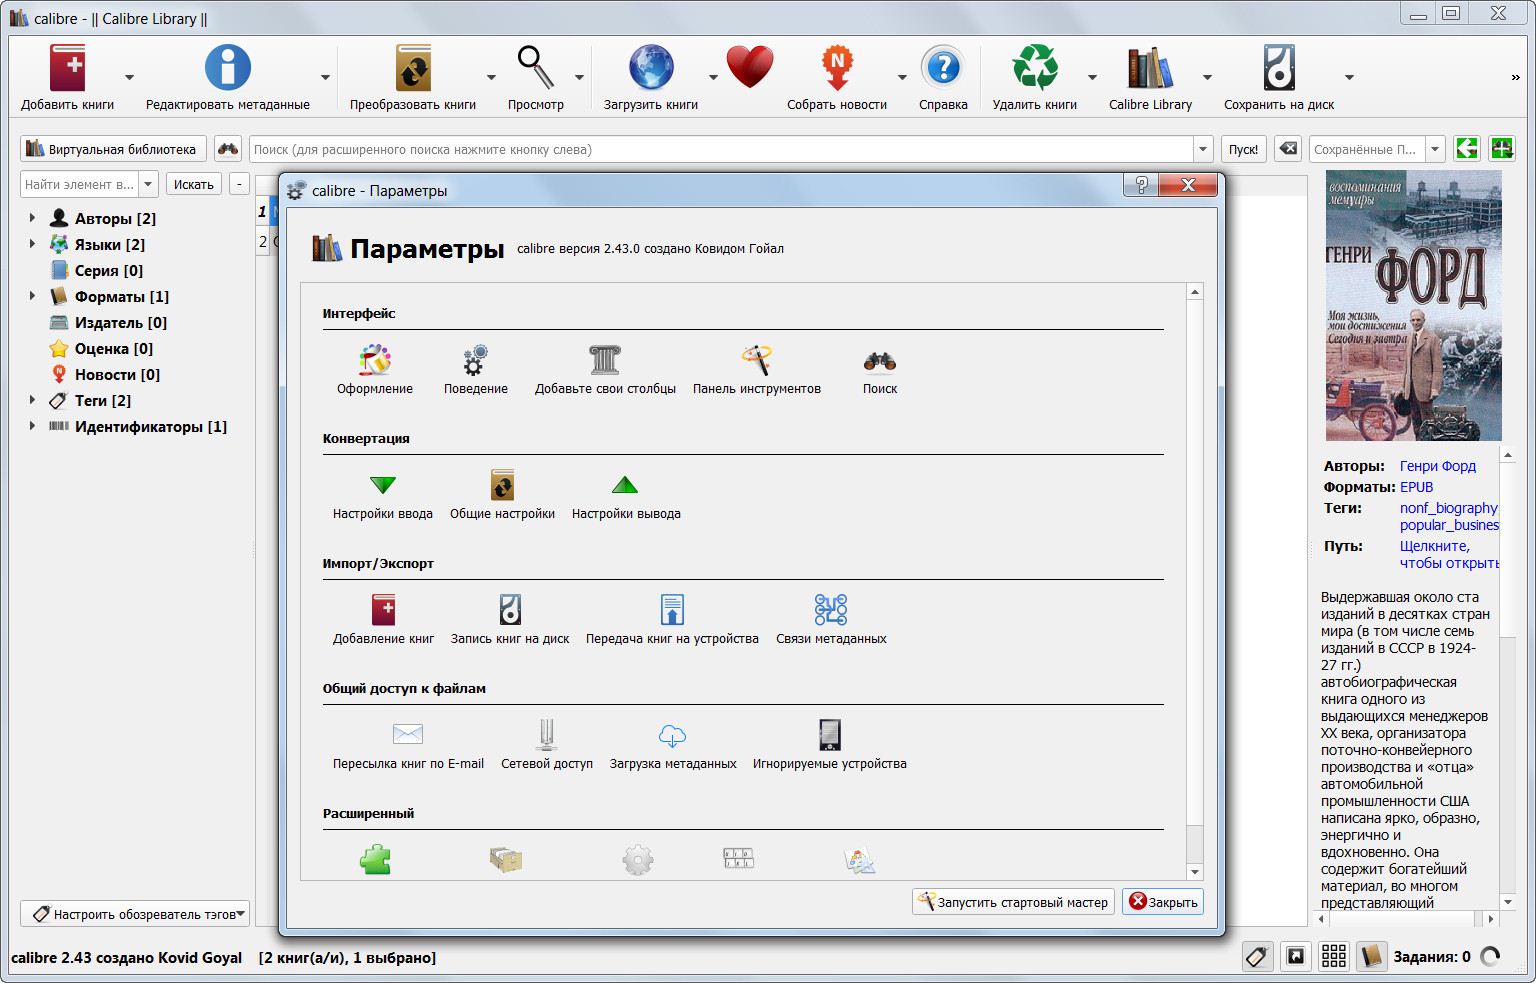Open Панель инструментов settings
Screen dimensions: 1536x983
[x=757, y=370]
